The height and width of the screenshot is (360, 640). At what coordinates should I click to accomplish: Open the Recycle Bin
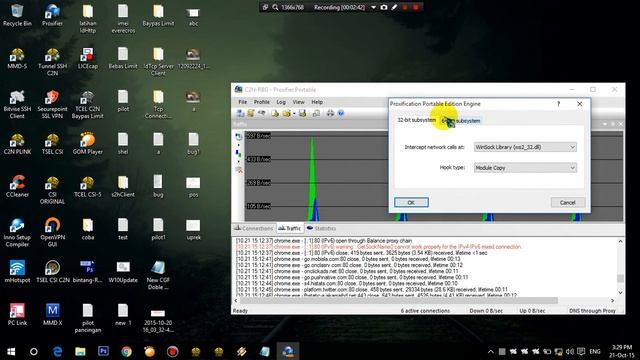coord(17,15)
